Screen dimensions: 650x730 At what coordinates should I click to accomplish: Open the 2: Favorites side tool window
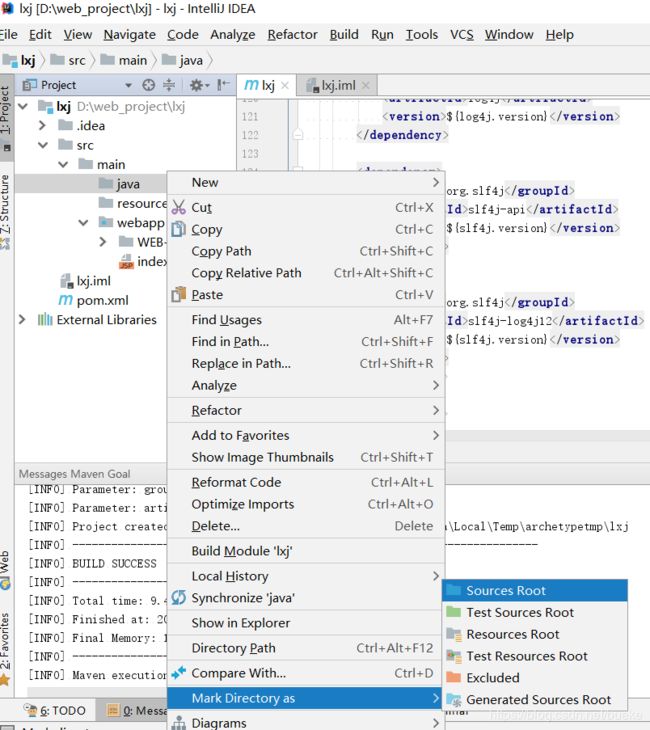point(5,648)
